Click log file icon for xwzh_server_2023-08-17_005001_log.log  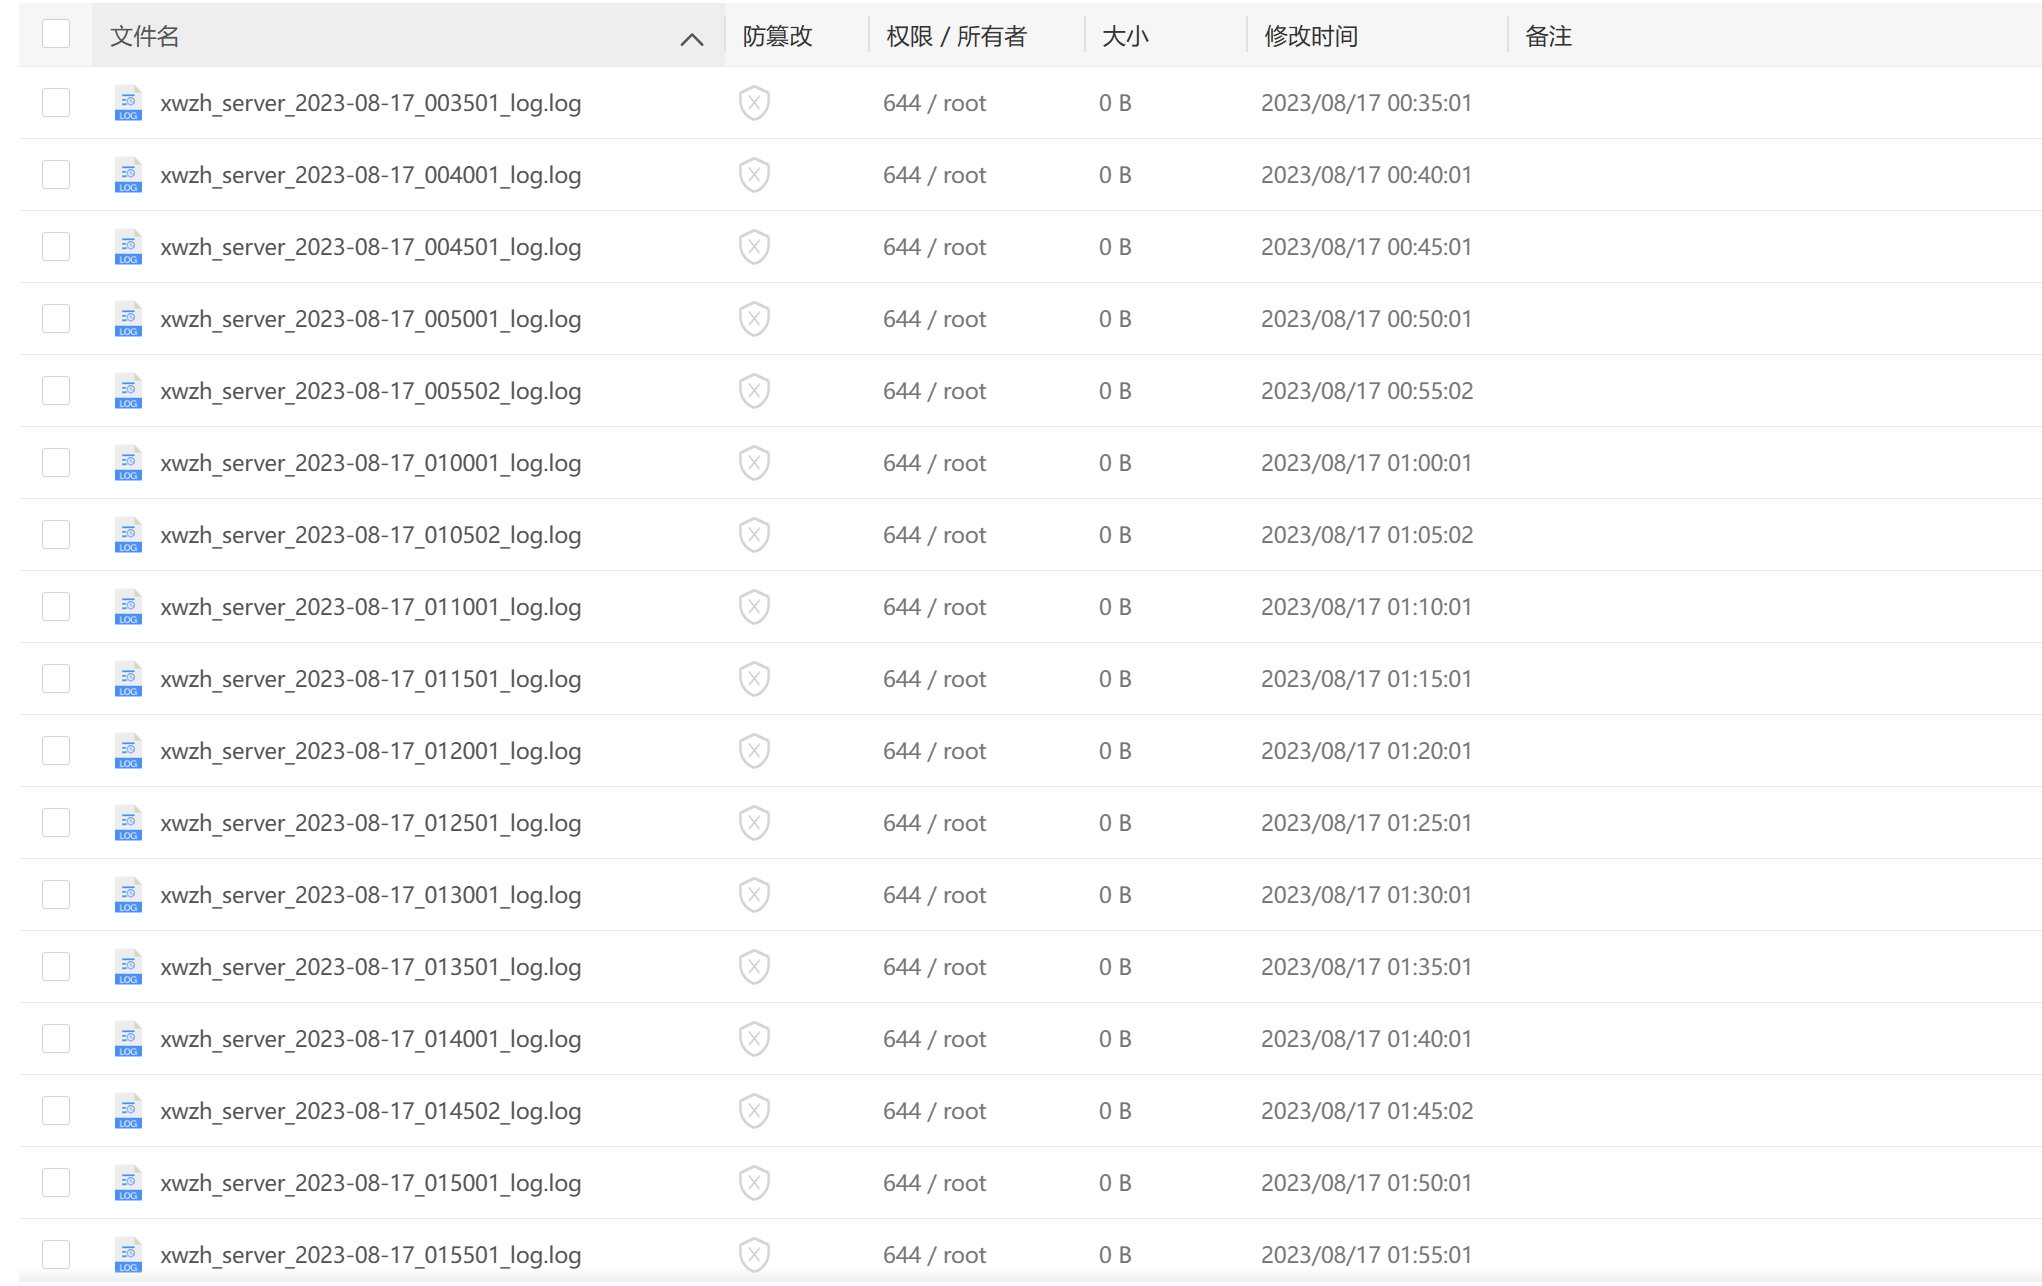(x=128, y=319)
